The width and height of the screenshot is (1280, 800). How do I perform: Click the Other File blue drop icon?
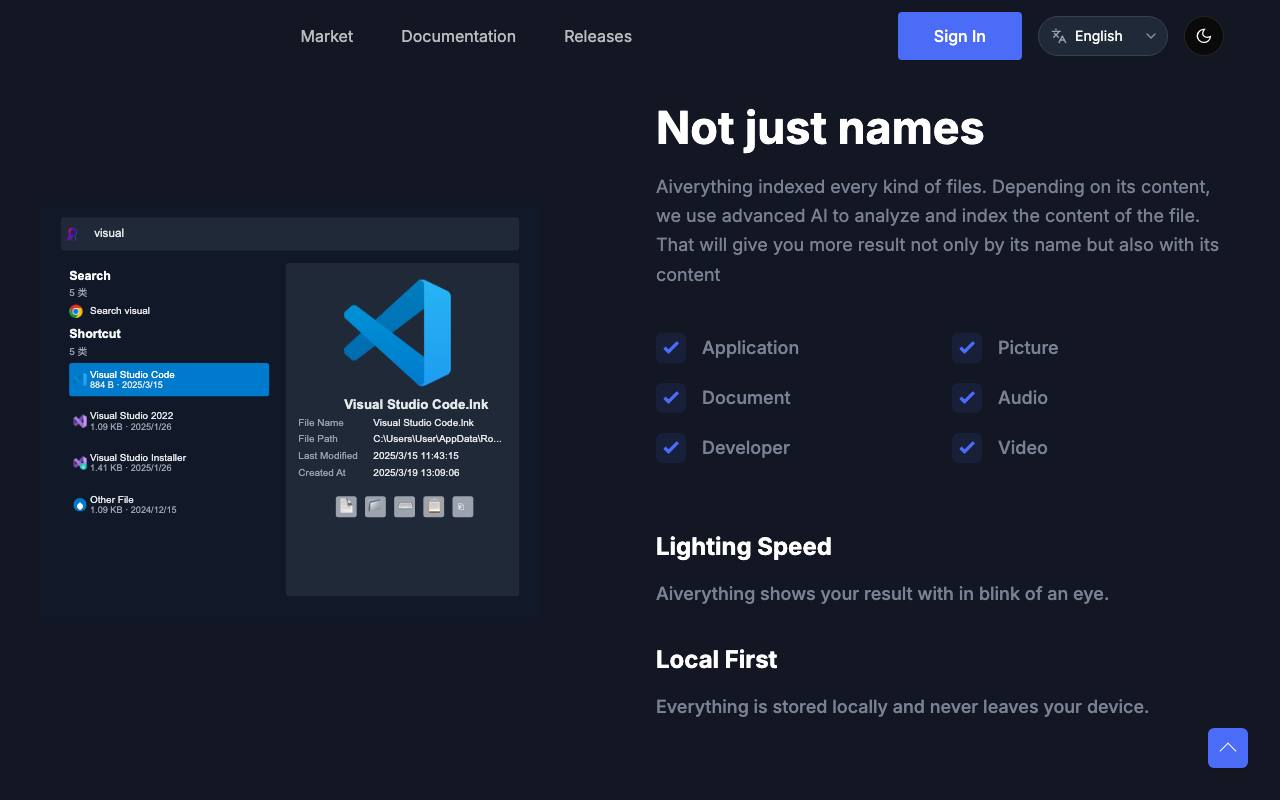coord(79,505)
